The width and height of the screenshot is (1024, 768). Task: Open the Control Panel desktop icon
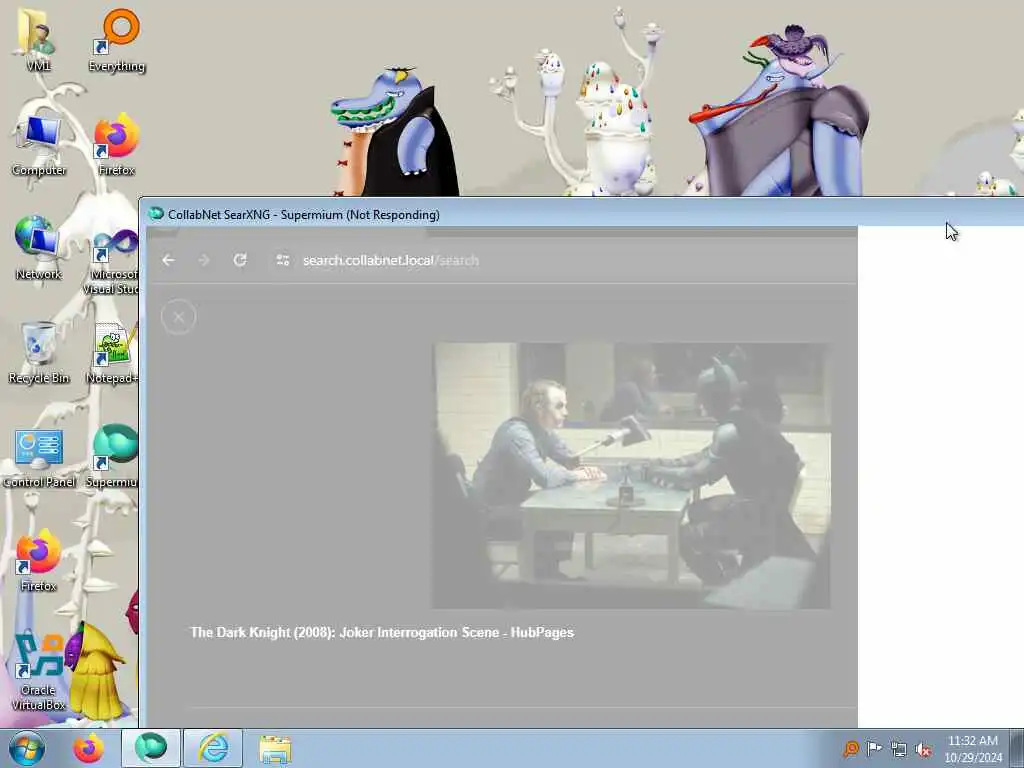[39, 457]
